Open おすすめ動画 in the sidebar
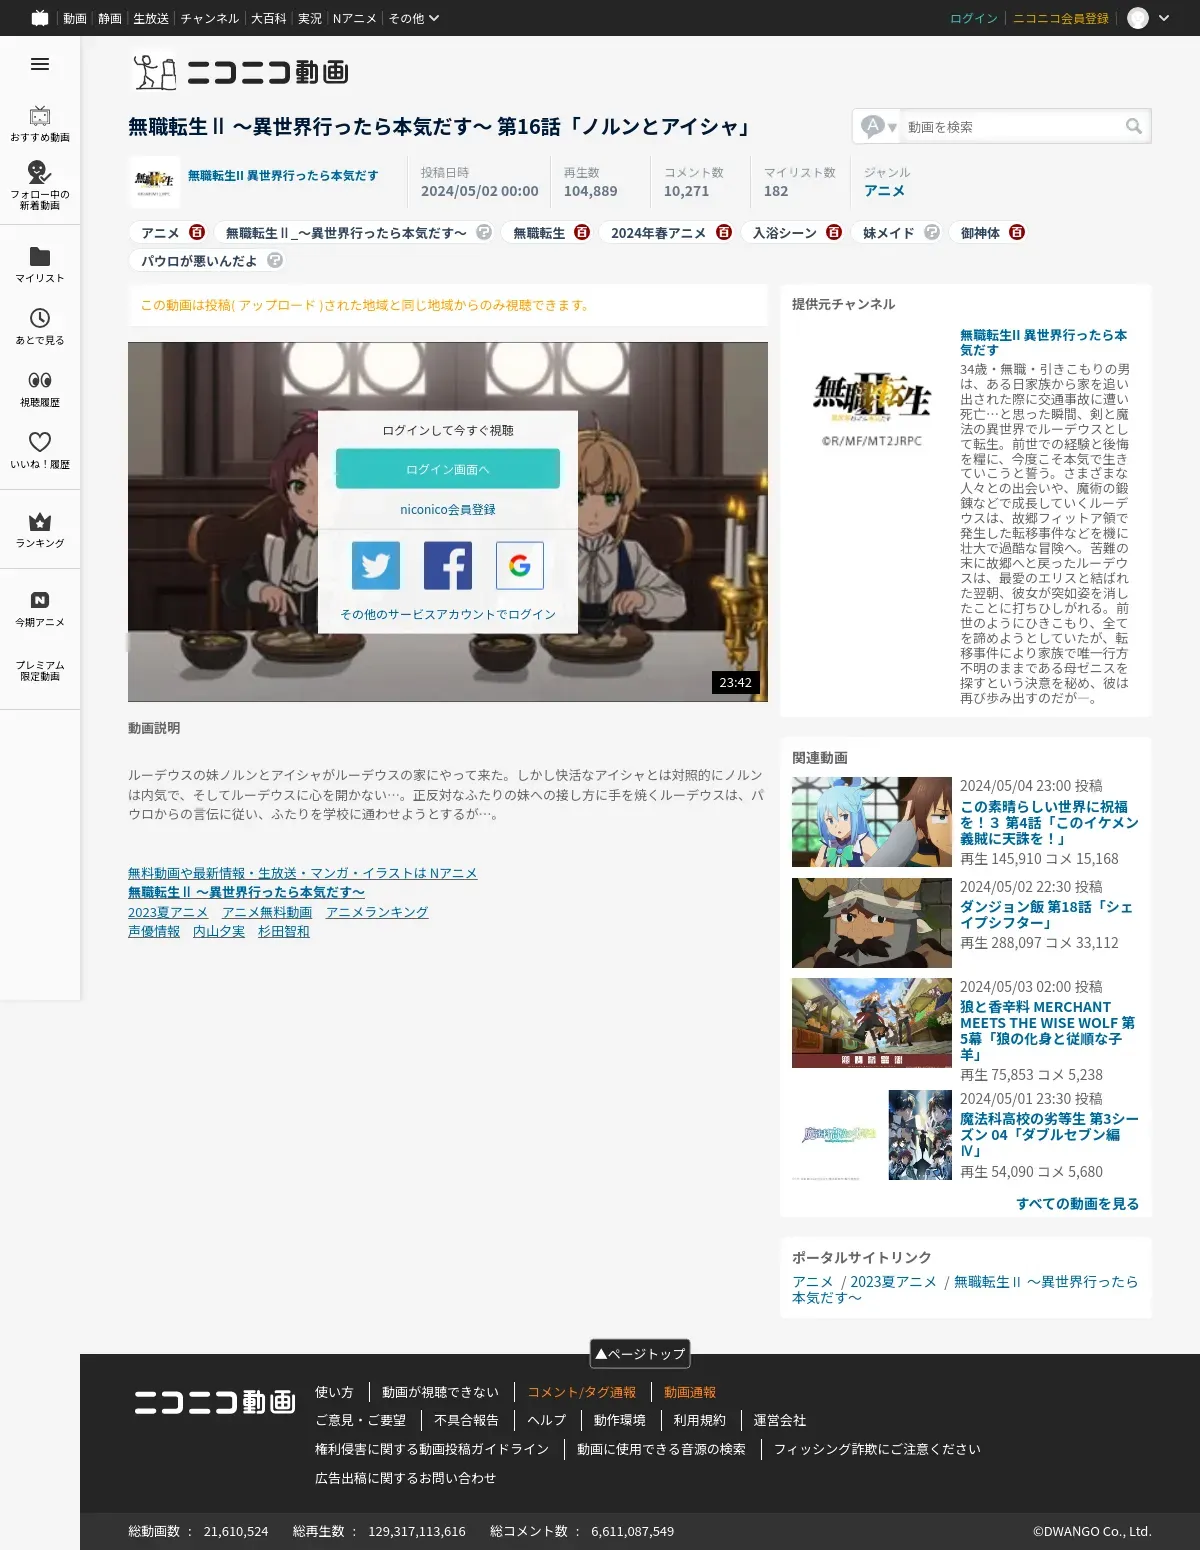 pos(40,124)
